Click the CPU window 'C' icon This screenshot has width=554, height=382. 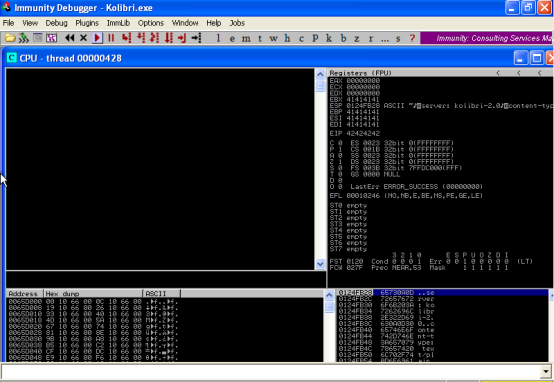click(x=12, y=58)
